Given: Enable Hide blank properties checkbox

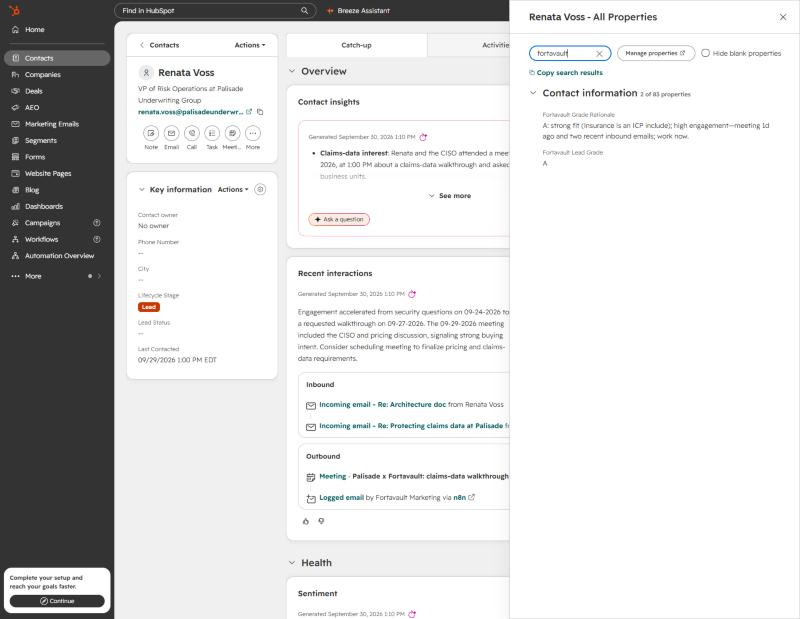Looking at the screenshot, I should 705,53.
